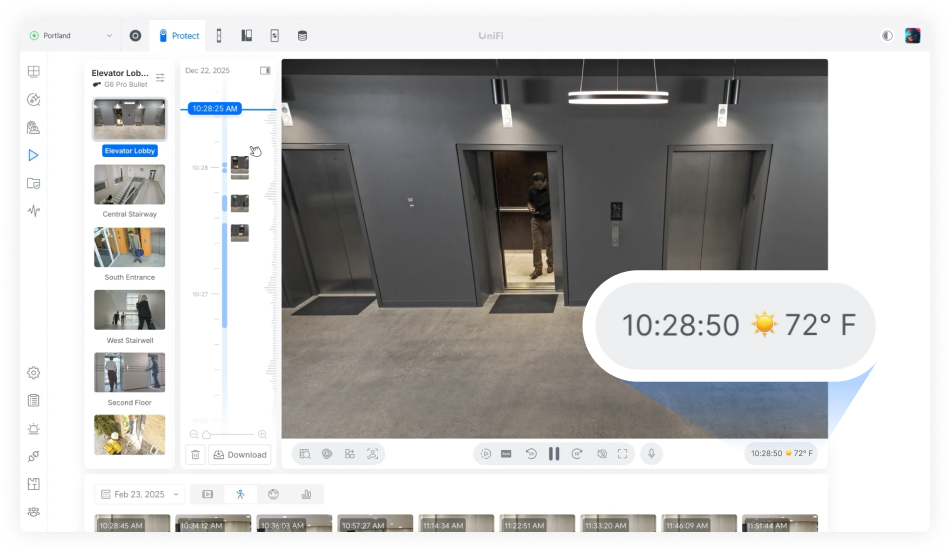This screenshot has width=950, height=552.
Task: Click the alarm siren sidebar icon
Action: point(33,428)
